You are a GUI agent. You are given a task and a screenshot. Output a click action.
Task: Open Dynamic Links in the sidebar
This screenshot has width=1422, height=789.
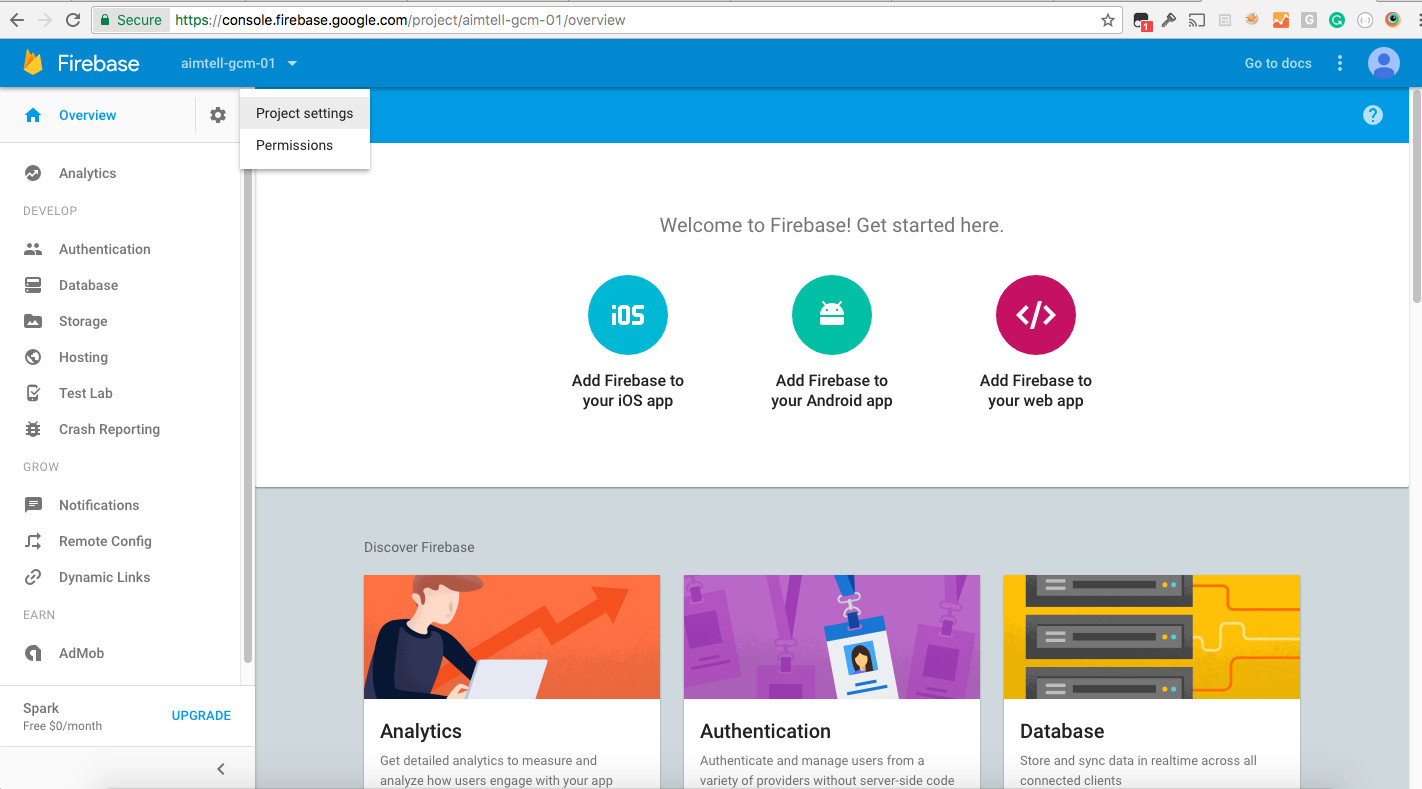click(105, 577)
